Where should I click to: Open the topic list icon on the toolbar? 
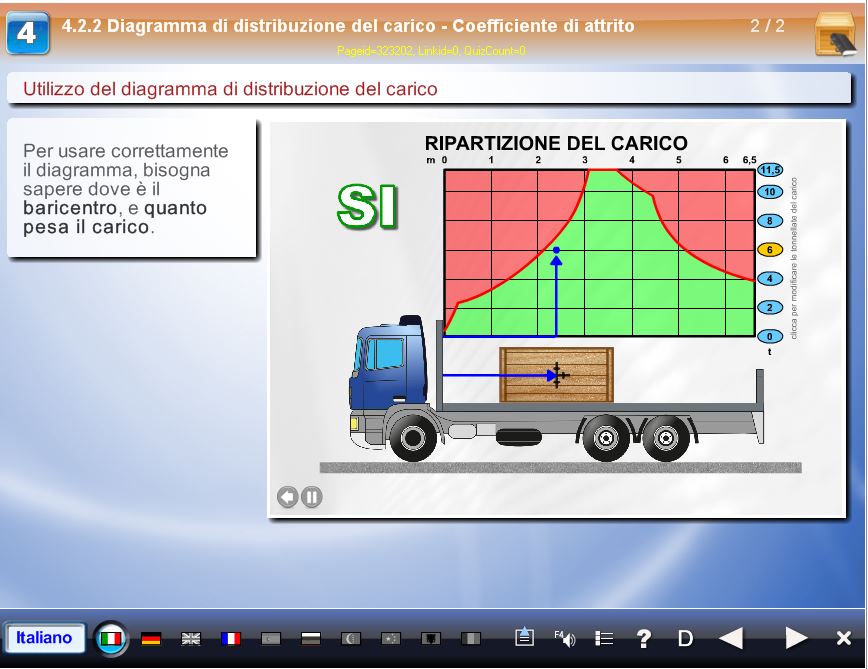(603, 640)
